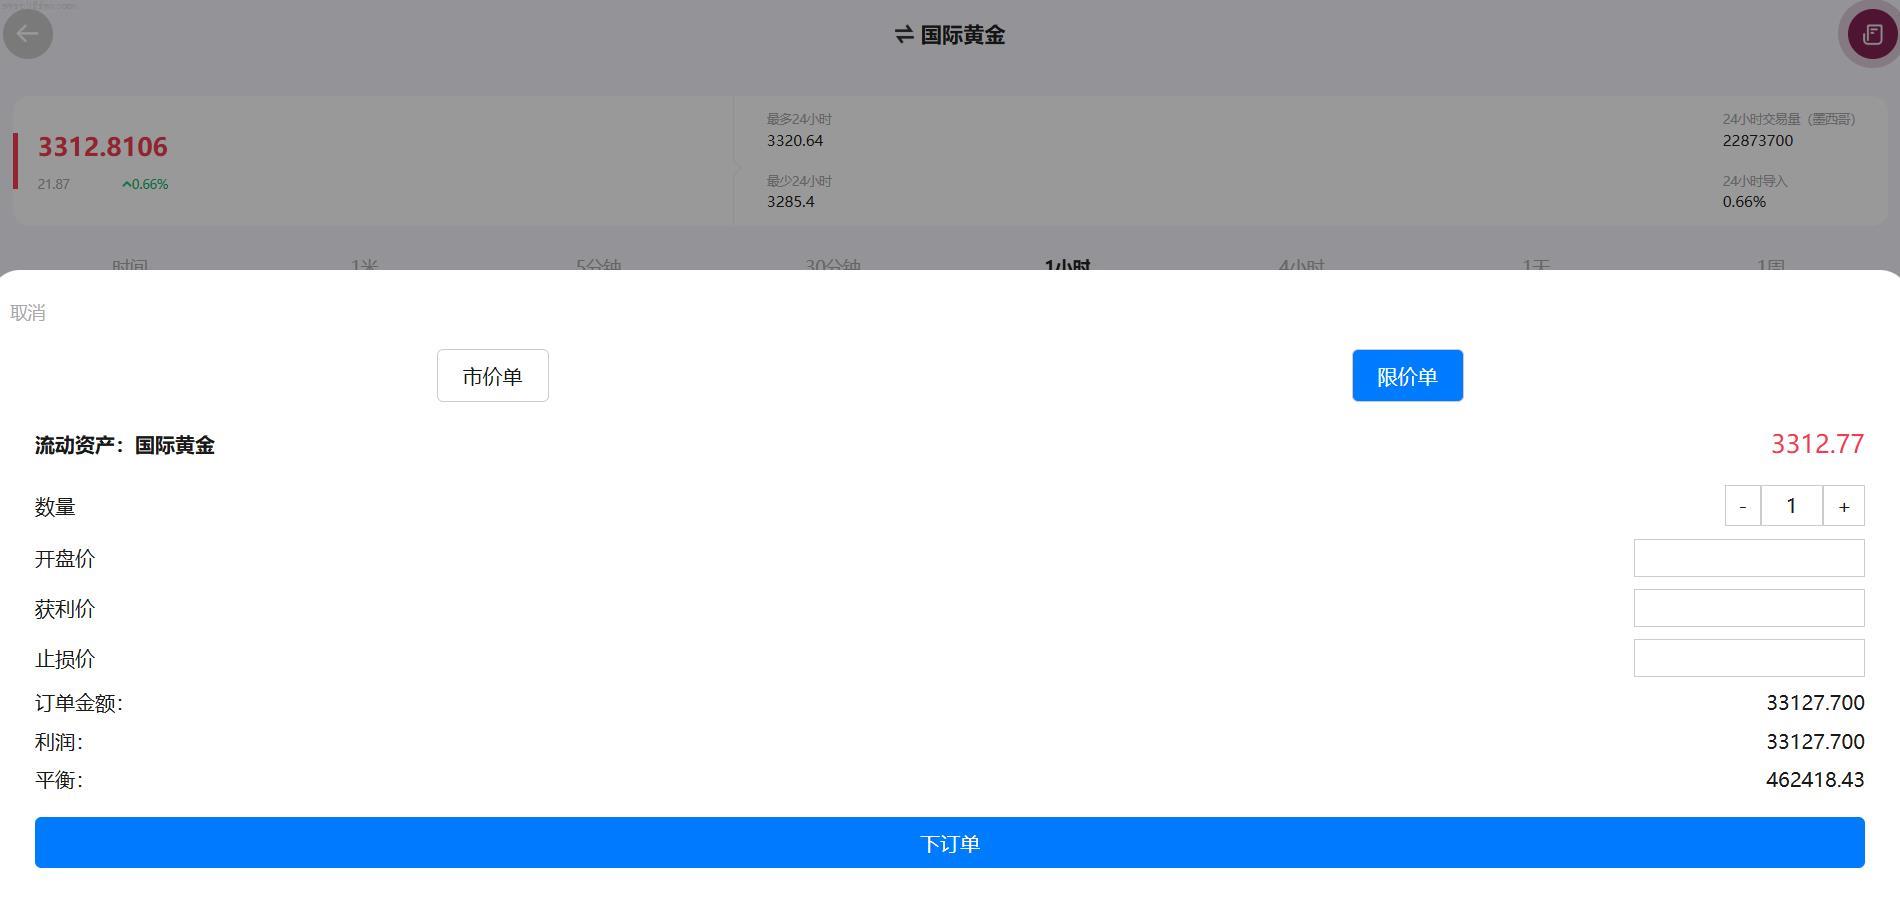The height and width of the screenshot is (910, 1900).
Task: Click the 获利价 input field
Action: tap(1748, 608)
